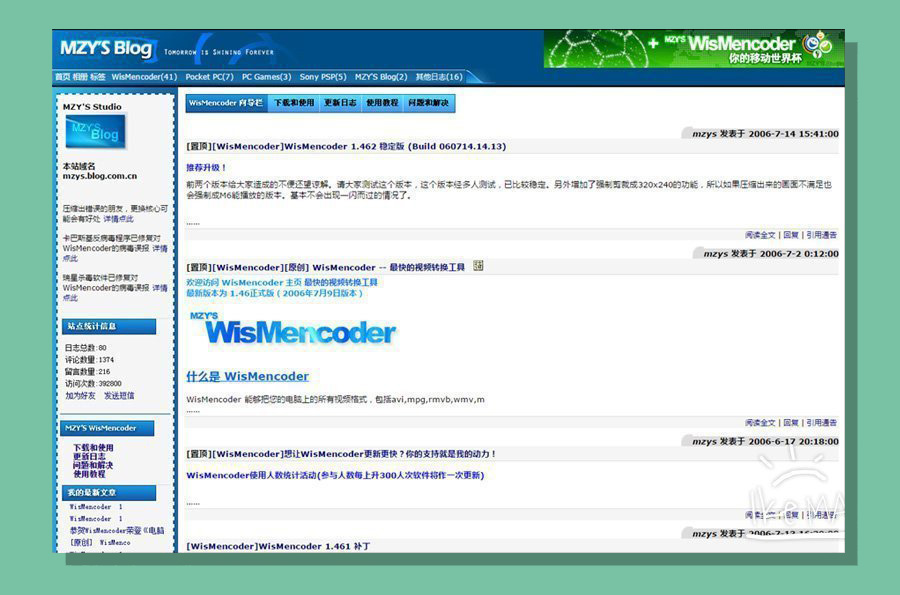Screen dimensions: 900x595
Task: Open the WisMencoder World Cup banner ad
Action: (693, 49)
